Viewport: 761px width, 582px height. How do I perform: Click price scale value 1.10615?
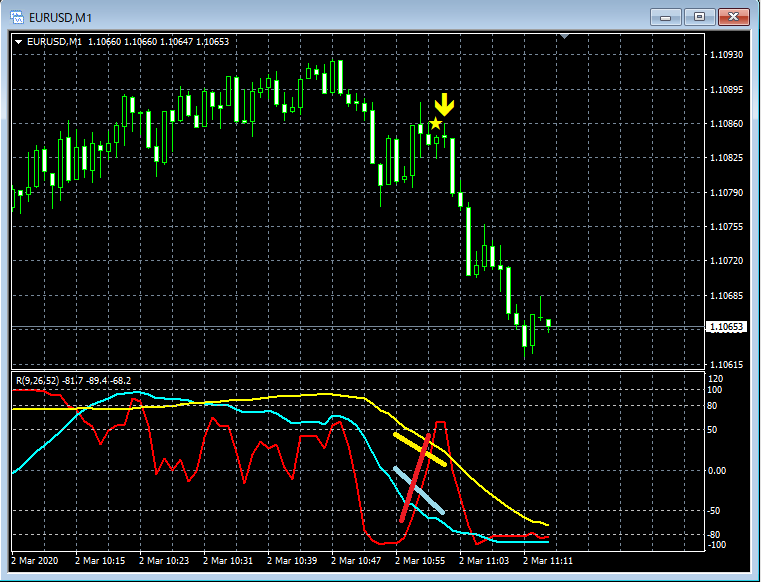[x=727, y=365]
